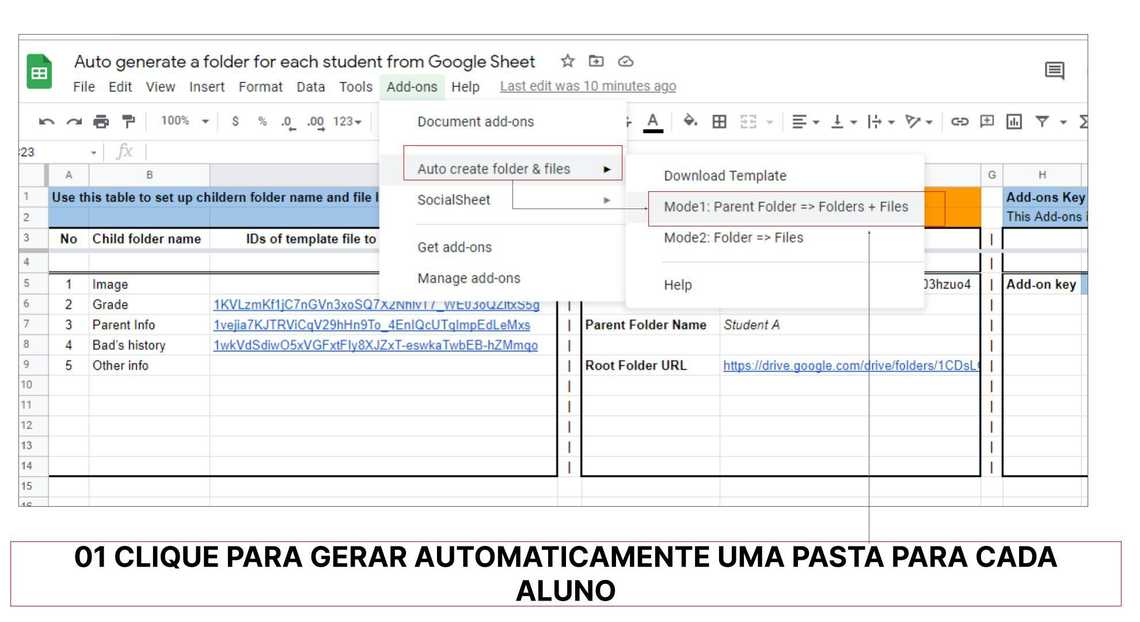Star the spreadsheet document
The image size is (1140, 622).
point(568,61)
